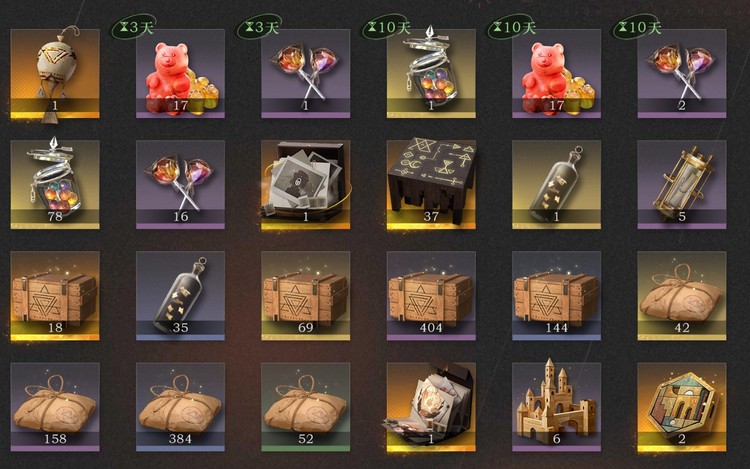
Task: Select the wrapped parcel showing 384
Action: [180, 407]
